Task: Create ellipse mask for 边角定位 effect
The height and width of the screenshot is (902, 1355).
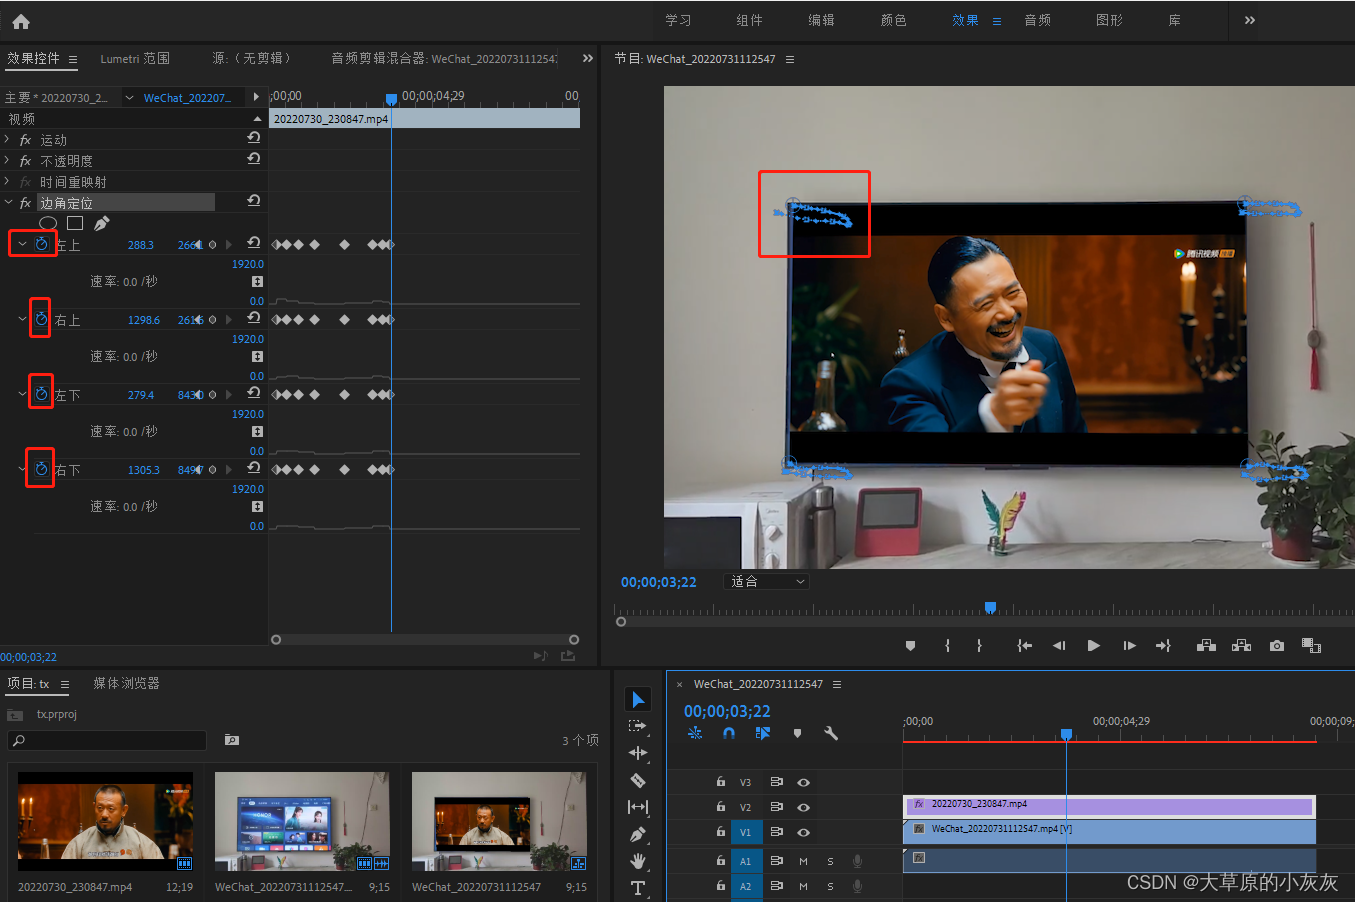Action: tap(48, 223)
